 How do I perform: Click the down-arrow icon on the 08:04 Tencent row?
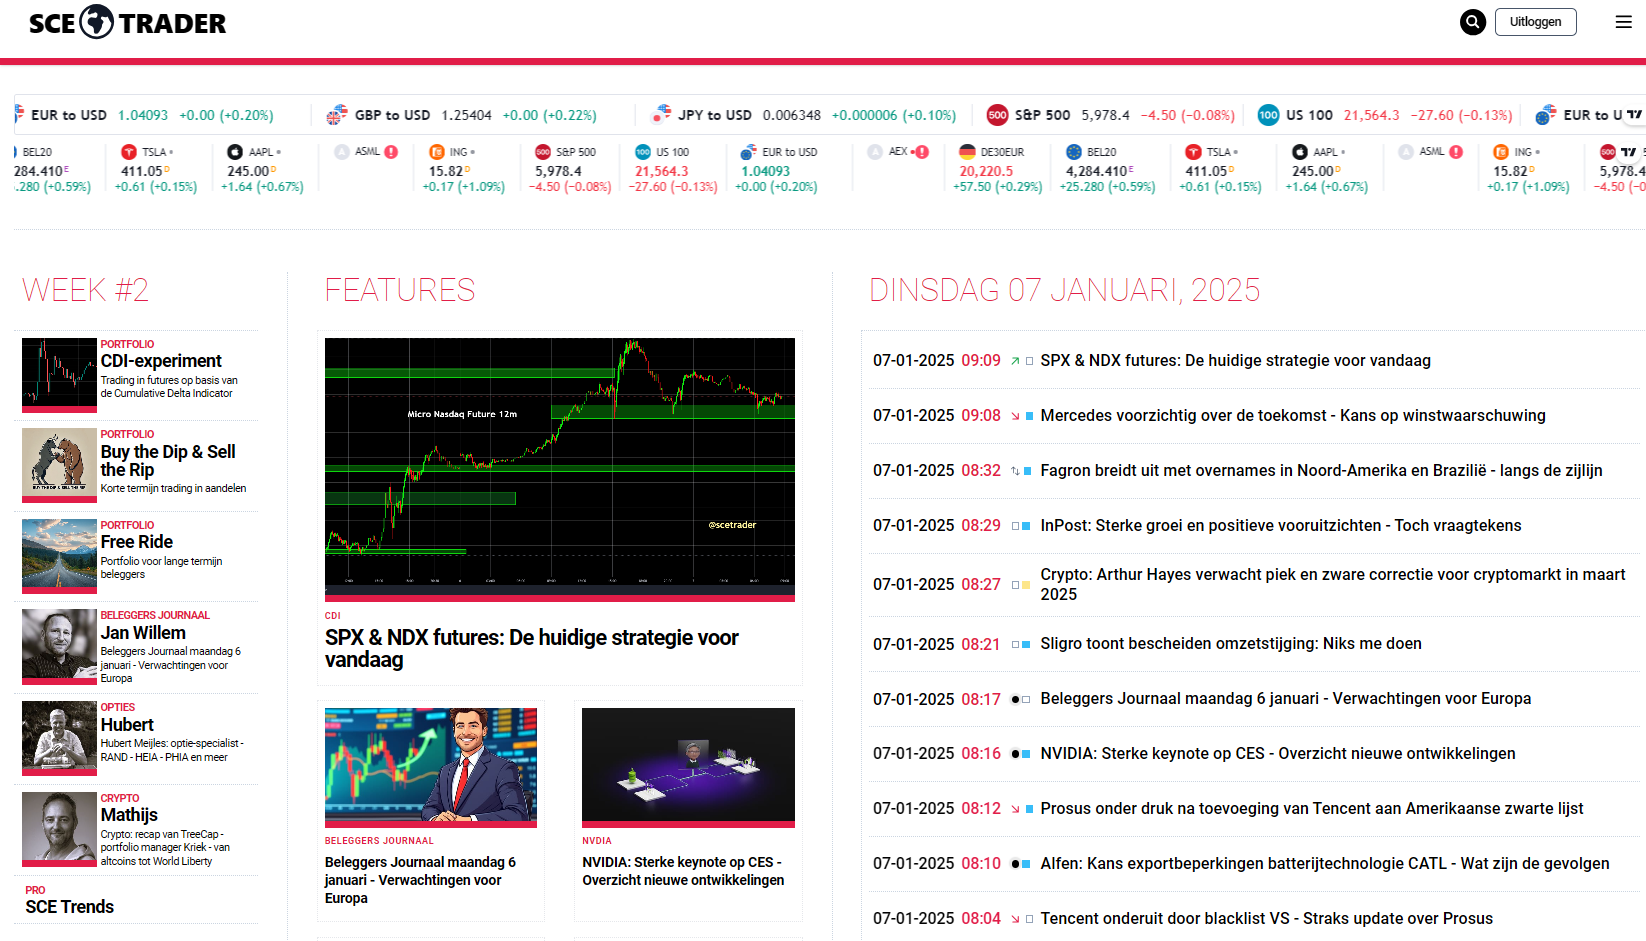1015,919
